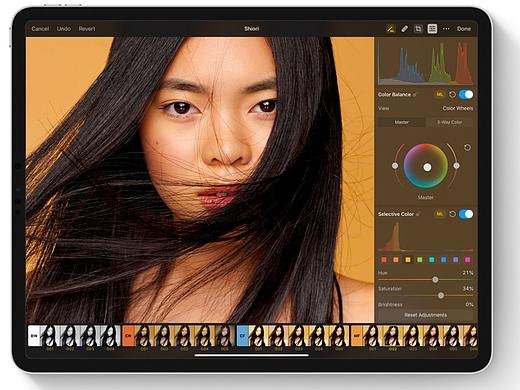Click the Saturation slider handle

[441, 295]
